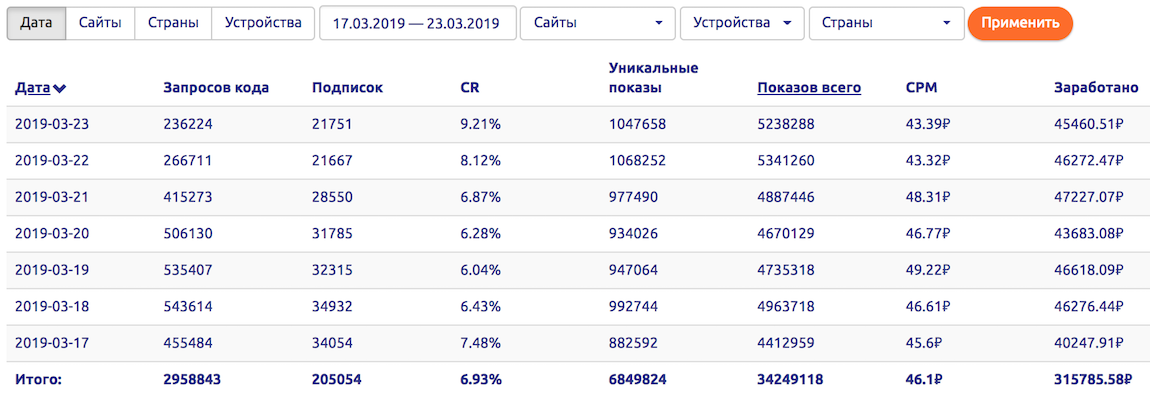
Task: Switch to the Сайты tab
Action: pyautogui.click(x=100, y=23)
